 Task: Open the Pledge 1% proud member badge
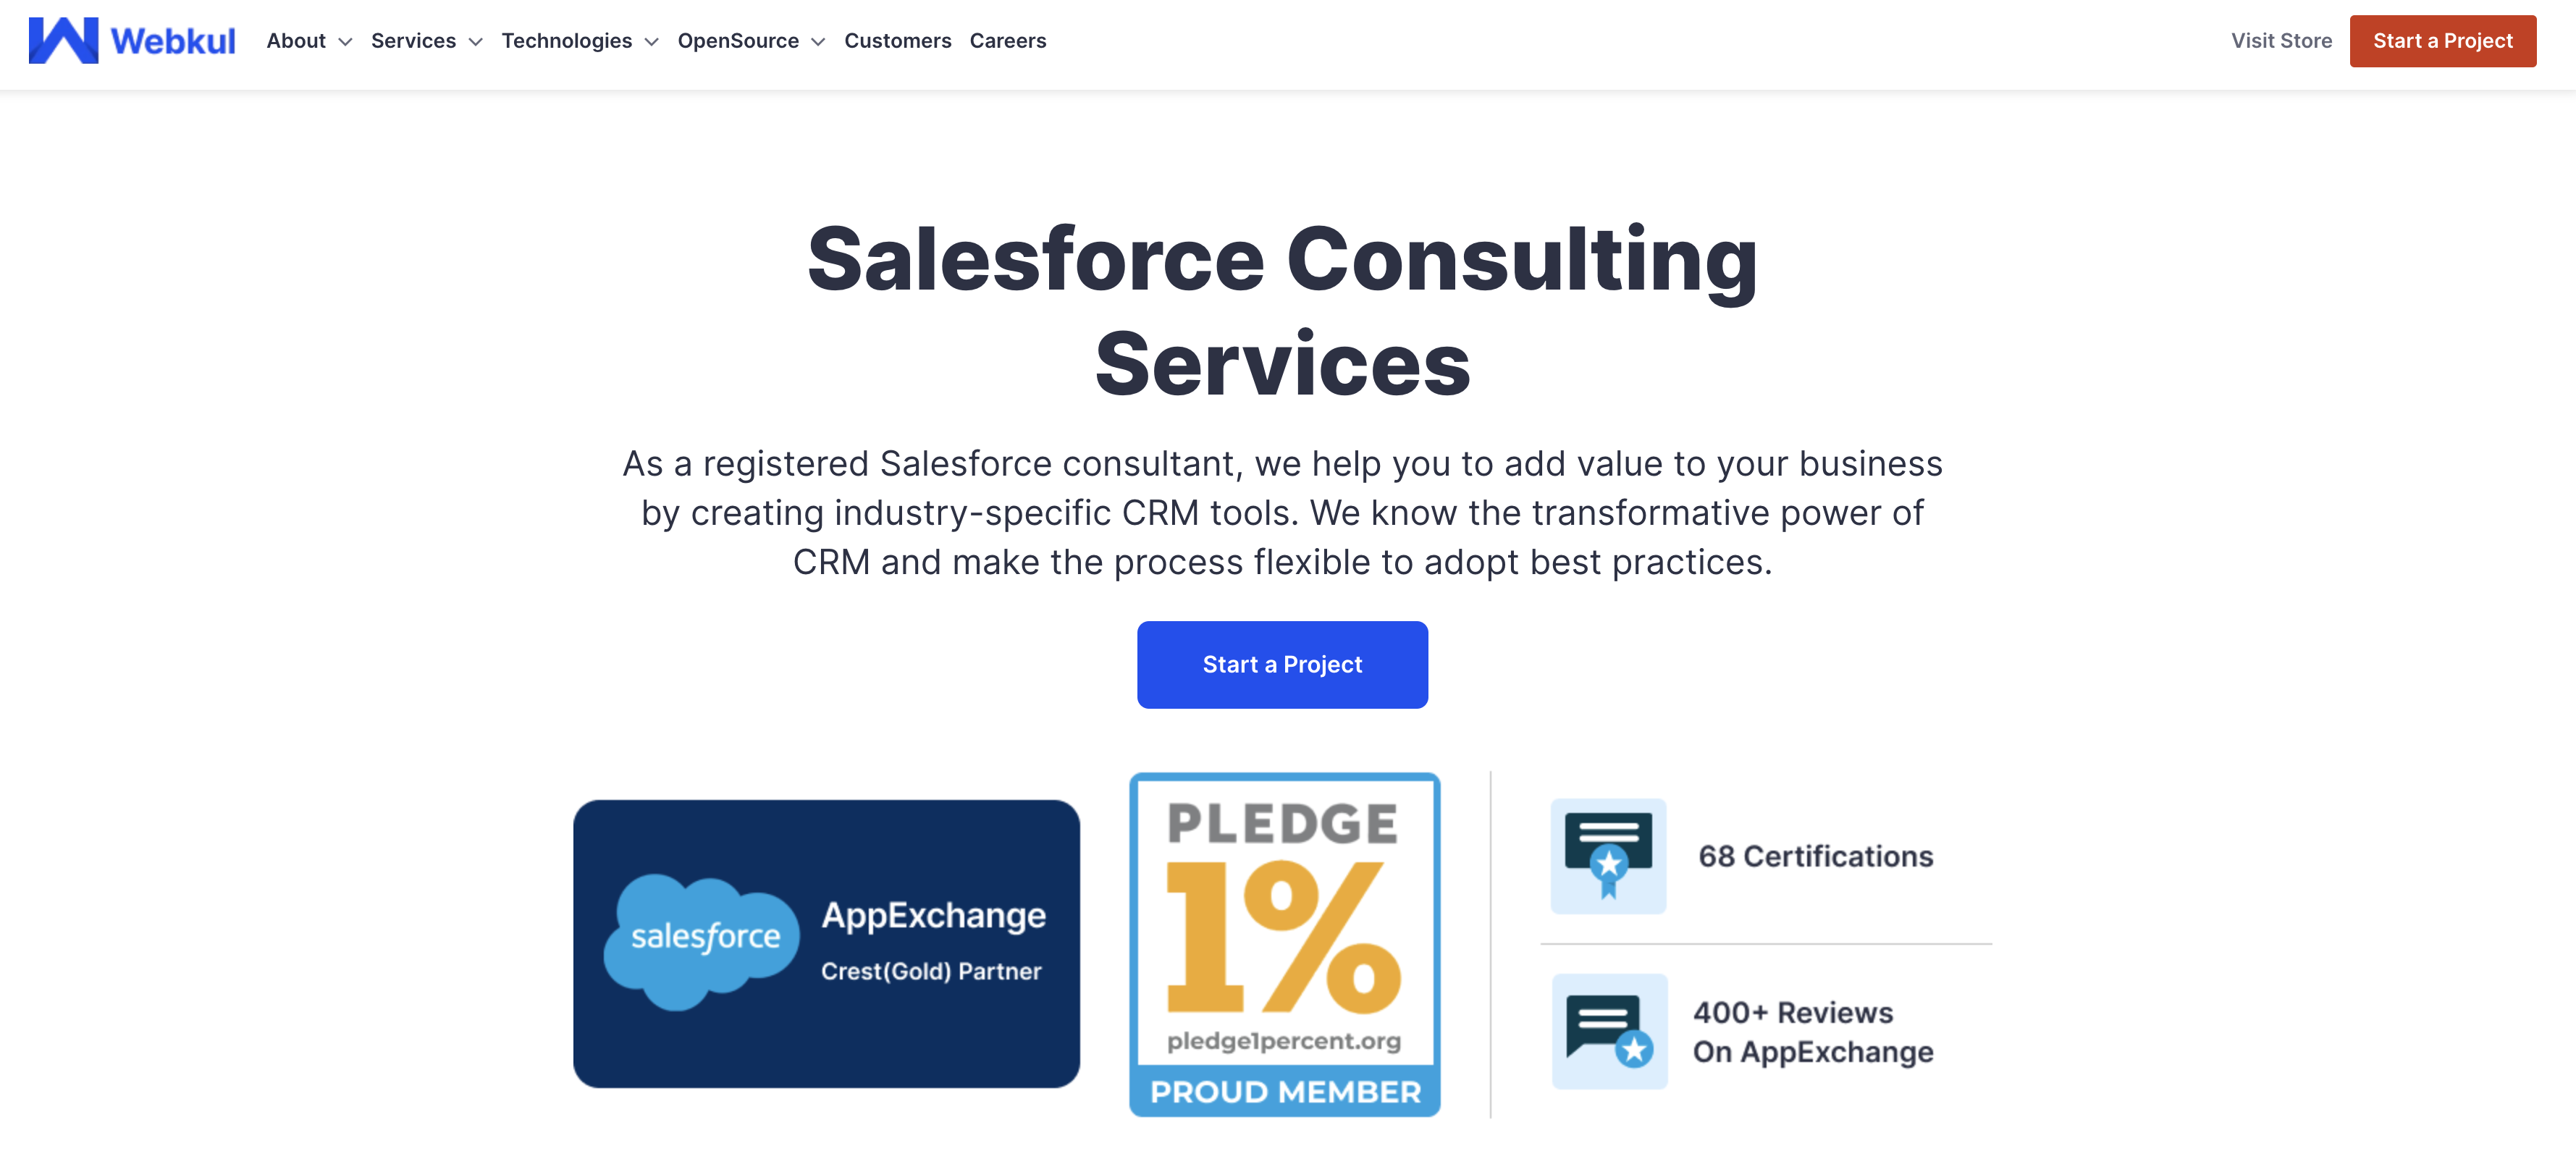click(1284, 943)
